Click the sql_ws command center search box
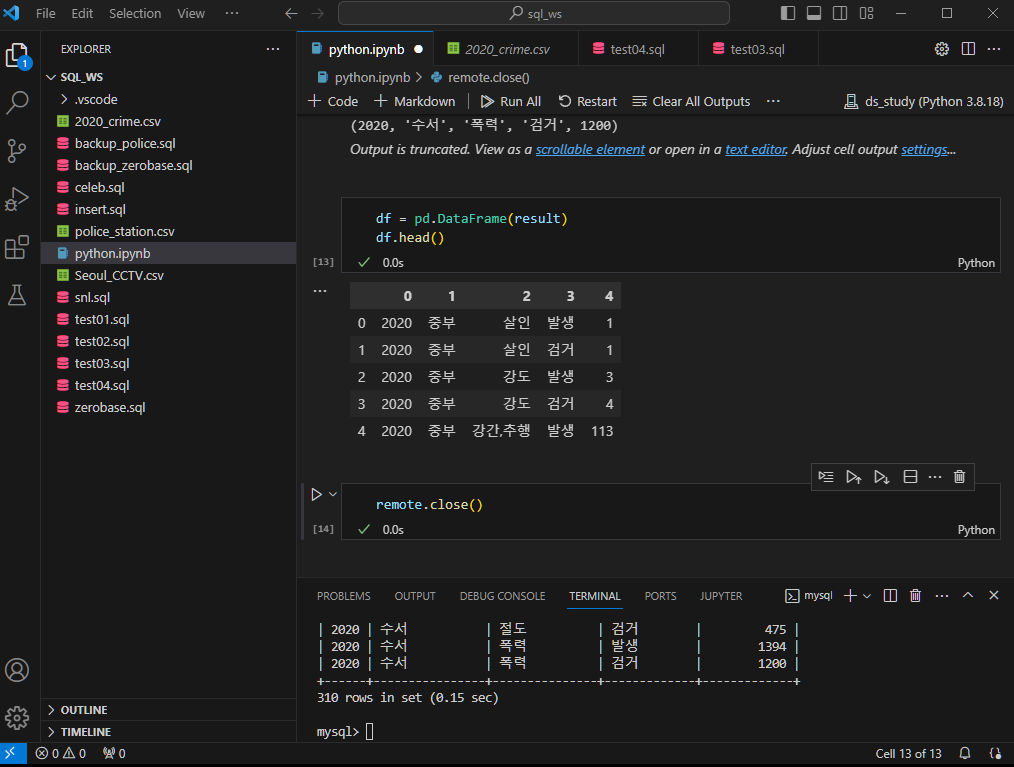 534,13
